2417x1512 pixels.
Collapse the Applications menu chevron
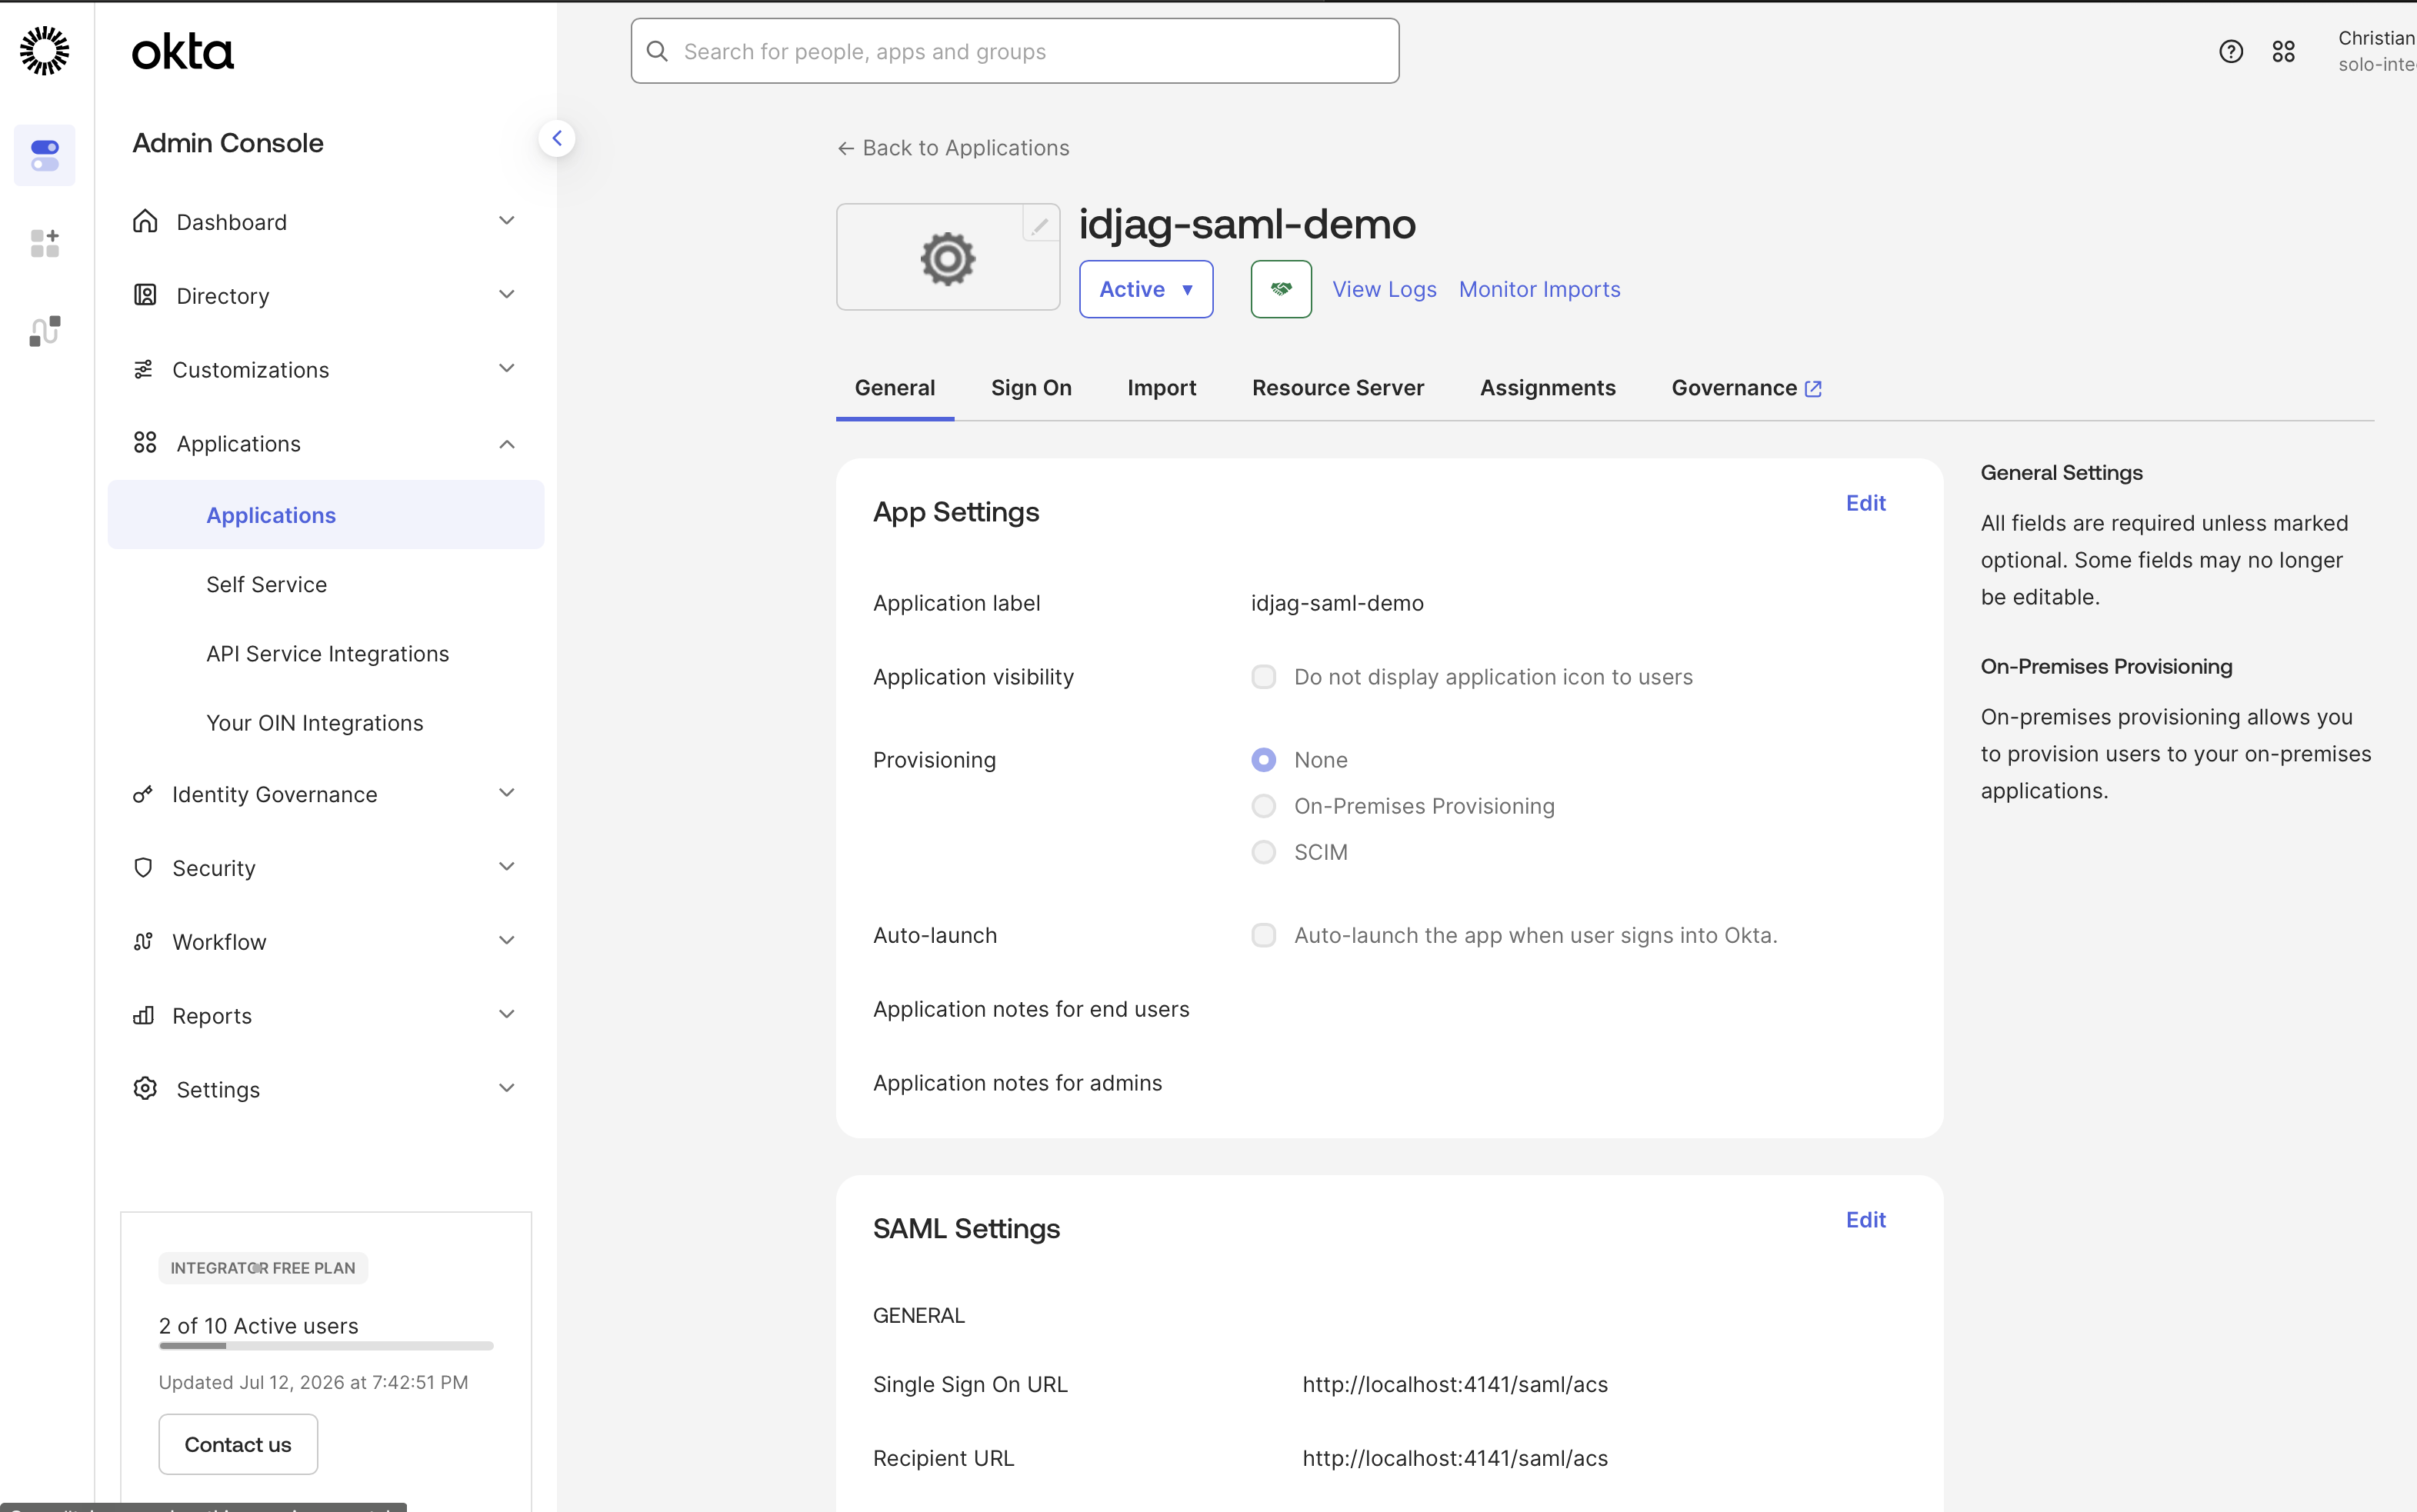coord(507,444)
